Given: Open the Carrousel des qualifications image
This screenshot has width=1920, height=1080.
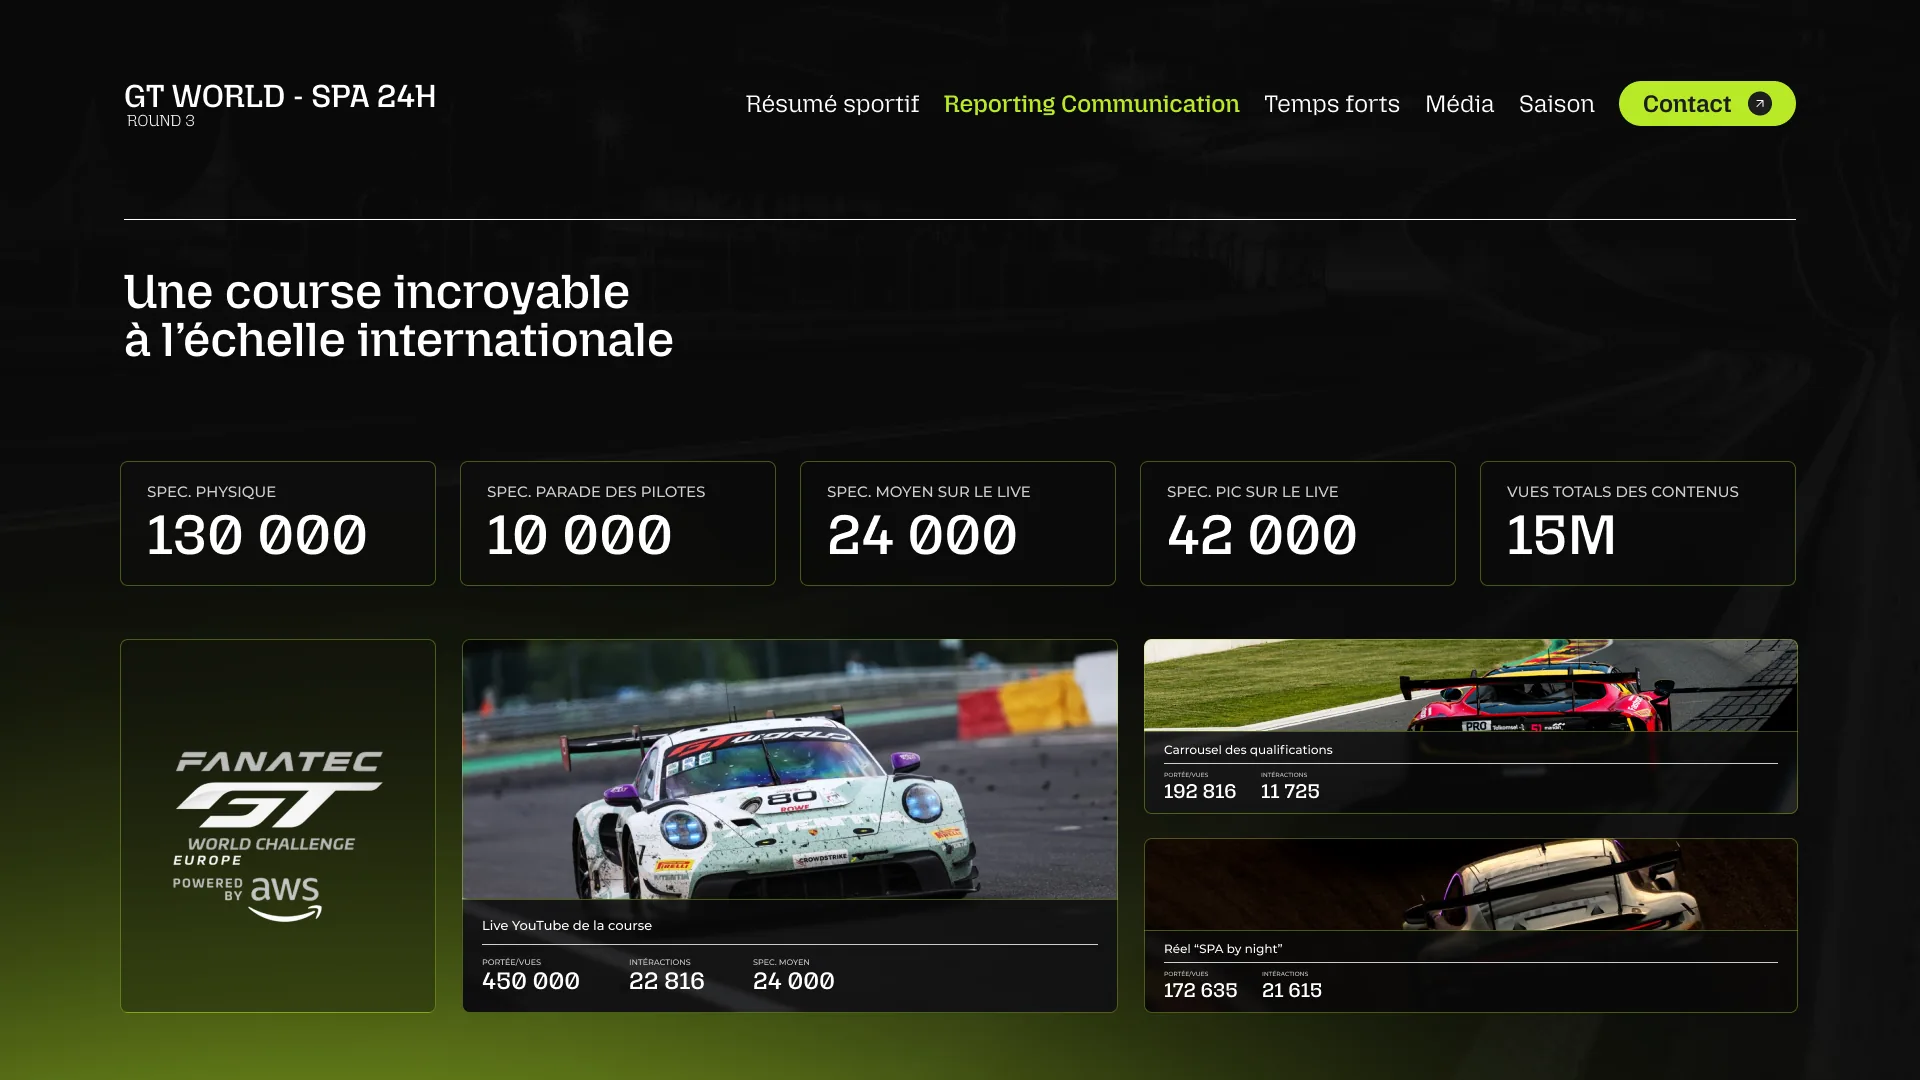Looking at the screenshot, I should point(1470,686).
